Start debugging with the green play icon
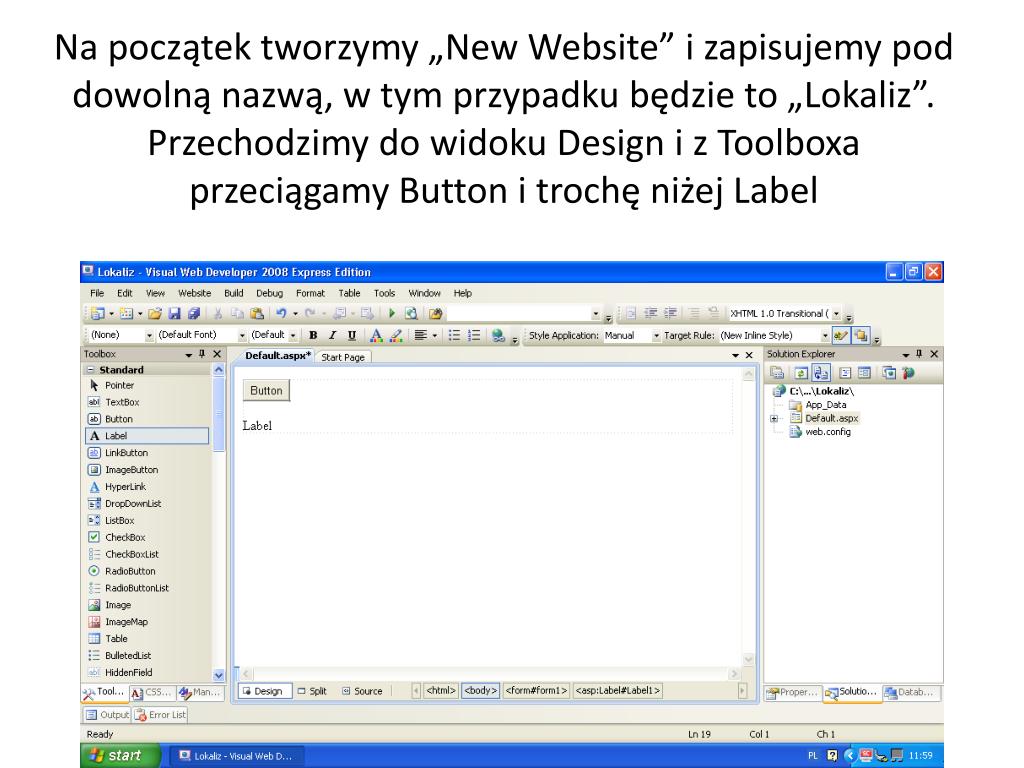 [392, 313]
